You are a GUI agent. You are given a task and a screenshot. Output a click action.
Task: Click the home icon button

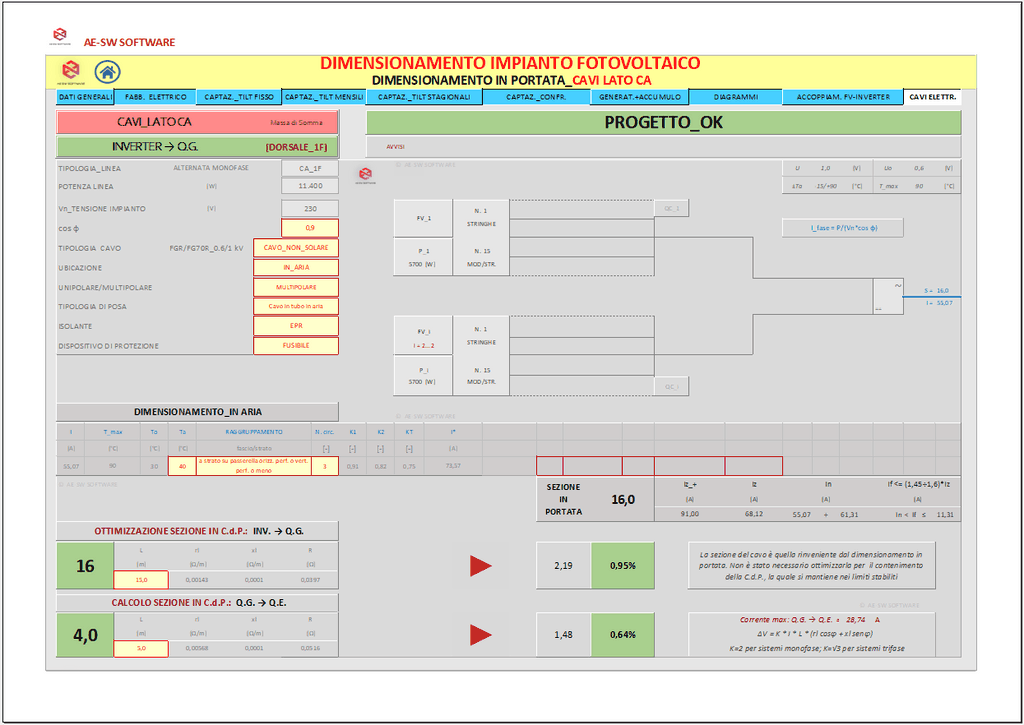(107, 72)
